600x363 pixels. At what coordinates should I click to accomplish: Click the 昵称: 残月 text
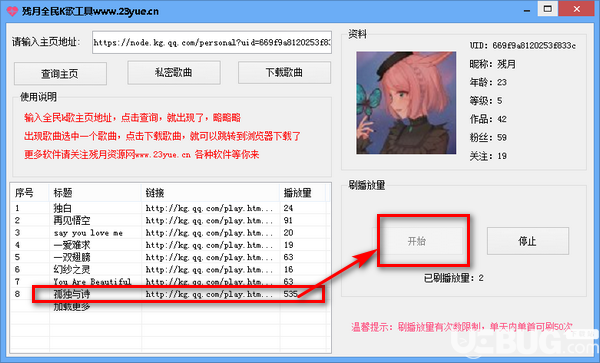coord(493,64)
